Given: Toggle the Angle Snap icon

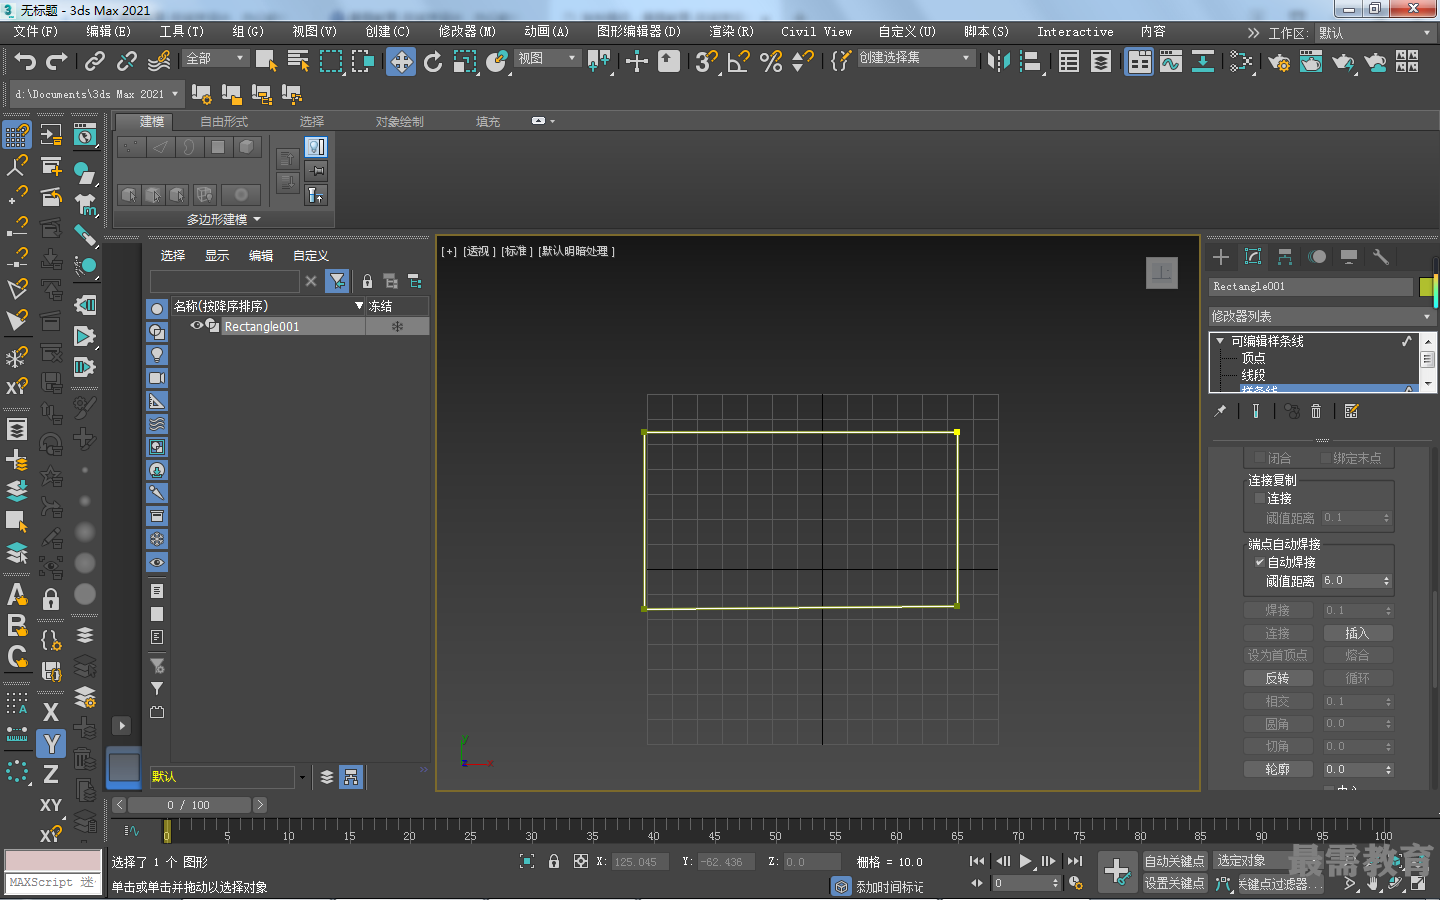Looking at the screenshot, I should [738, 62].
